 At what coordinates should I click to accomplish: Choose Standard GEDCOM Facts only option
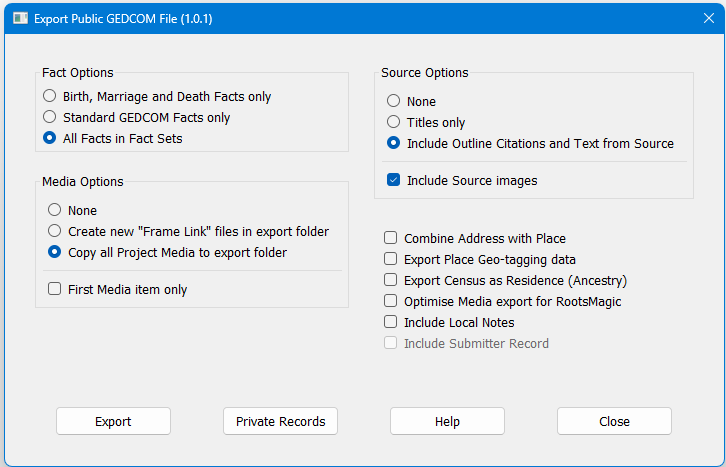[x=50, y=118]
